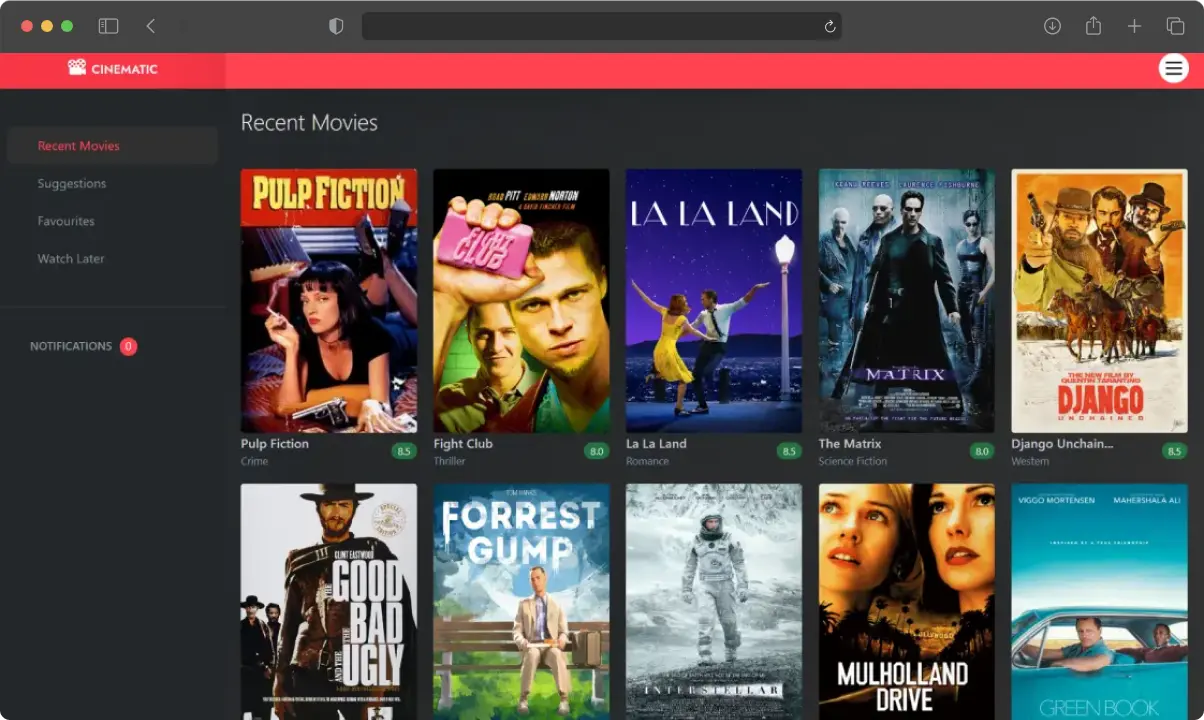Image resolution: width=1204 pixels, height=720 pixels.
Task: Click the notifications count badge
Action: (128, 346)
